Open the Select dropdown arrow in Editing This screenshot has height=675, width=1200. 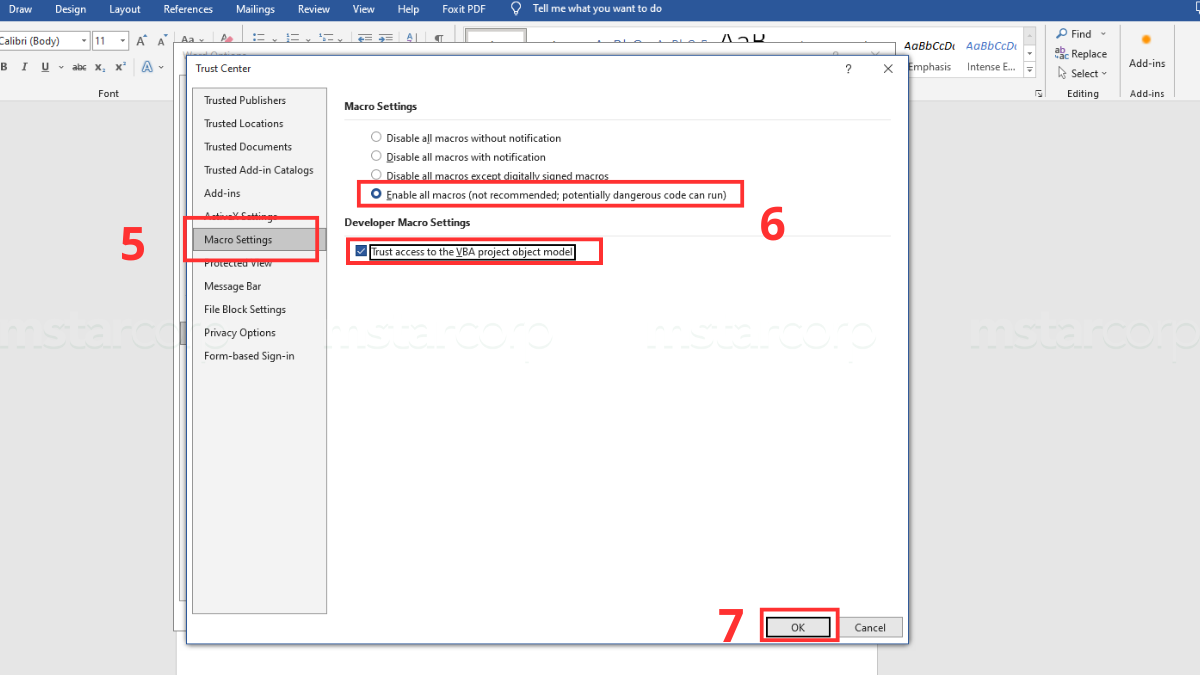pos(1104,73)
